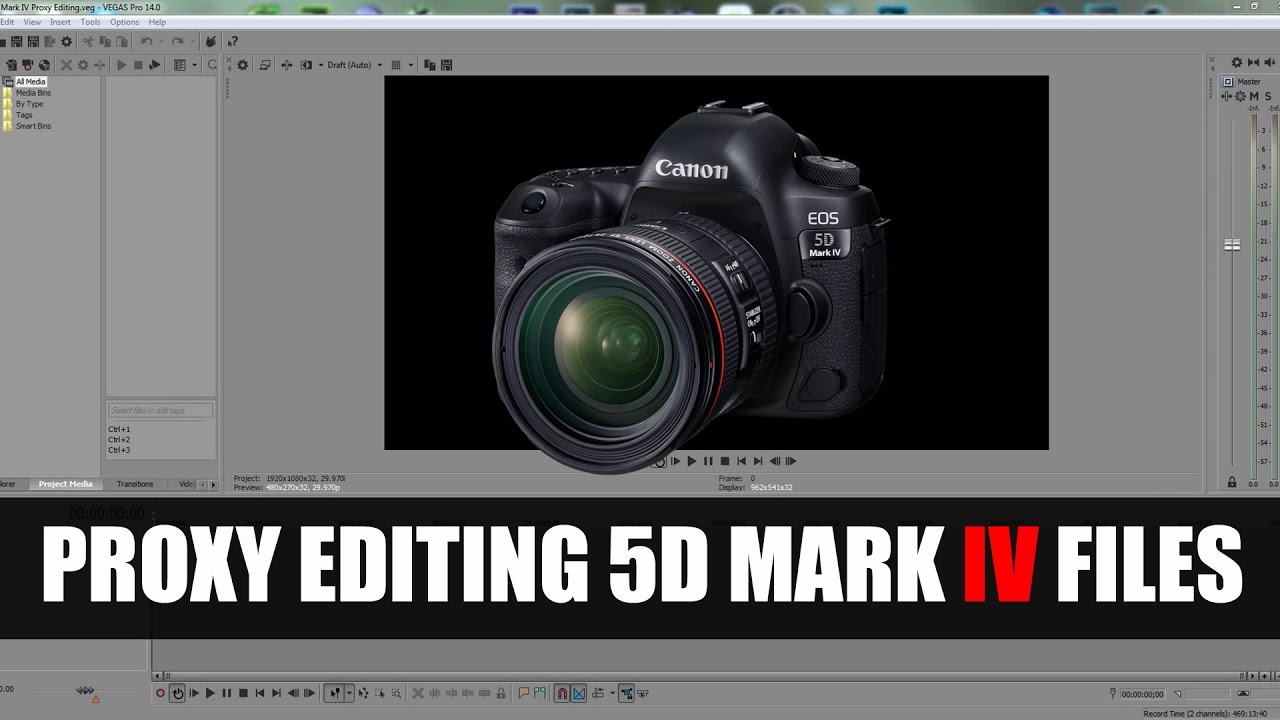Click the Undo arrow icon

[146, 42]
